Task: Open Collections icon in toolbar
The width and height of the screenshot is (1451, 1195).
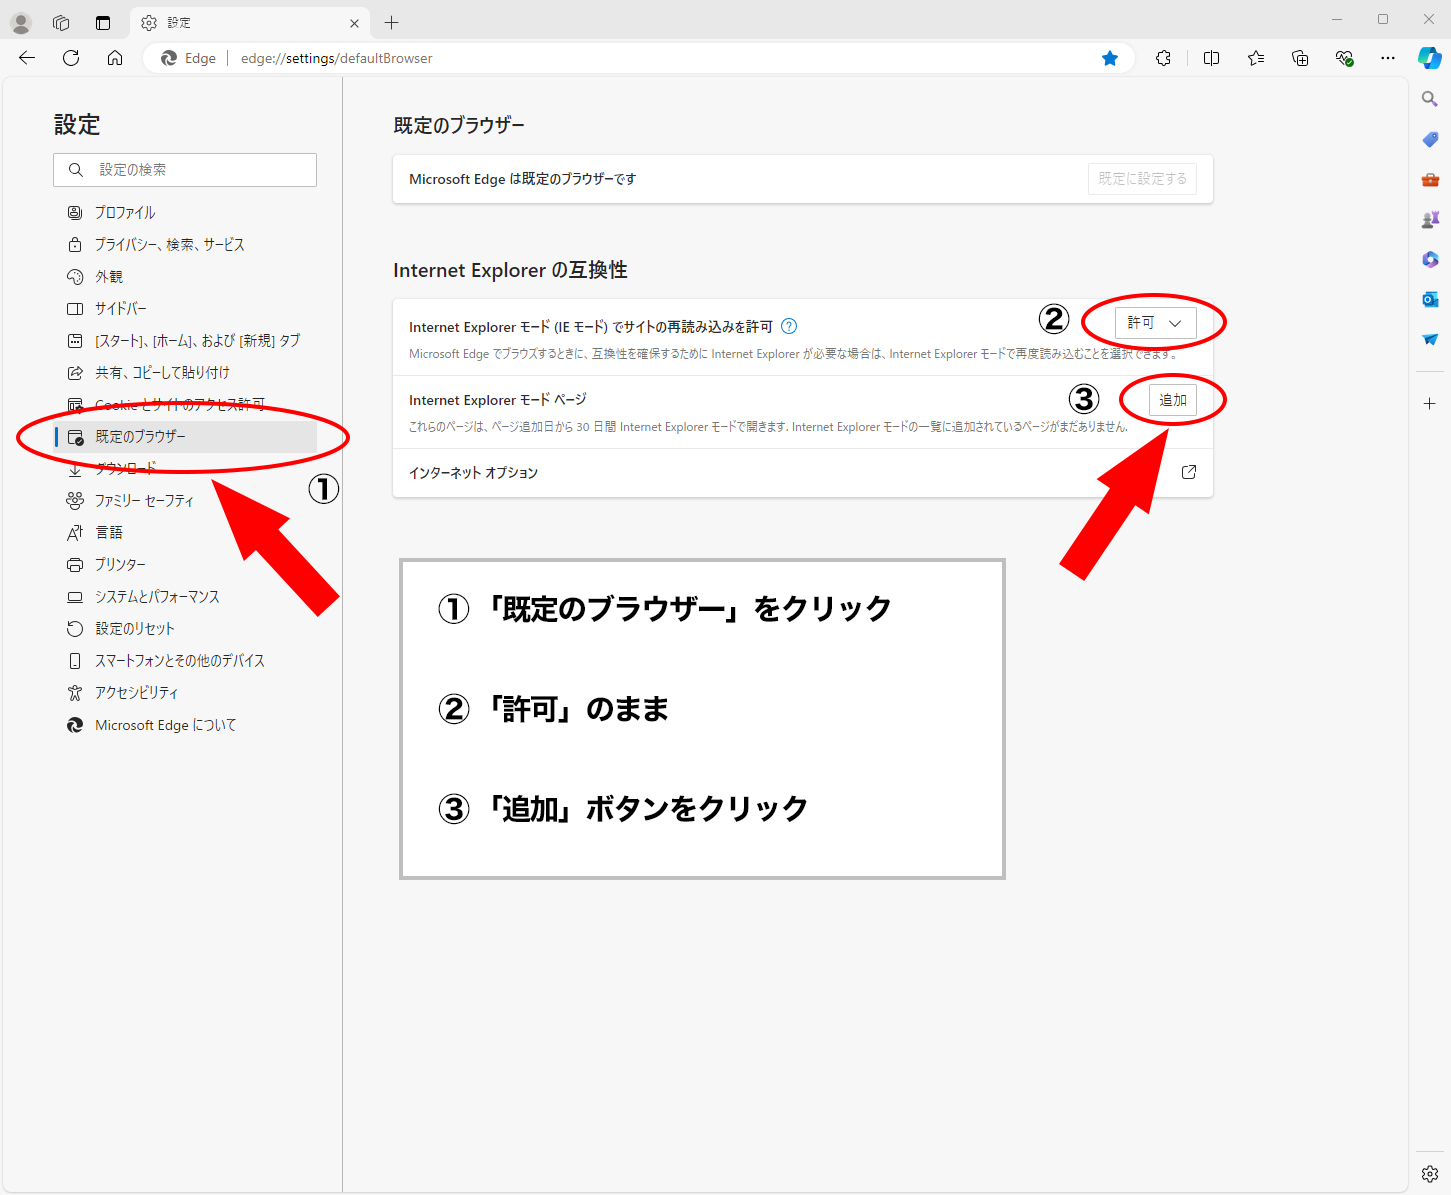Action: coord(1300,58)
